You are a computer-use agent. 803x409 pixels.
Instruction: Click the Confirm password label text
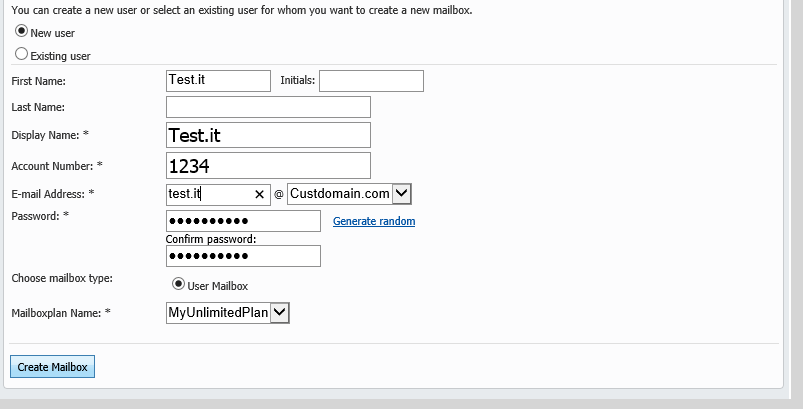[x=210, y=239]
